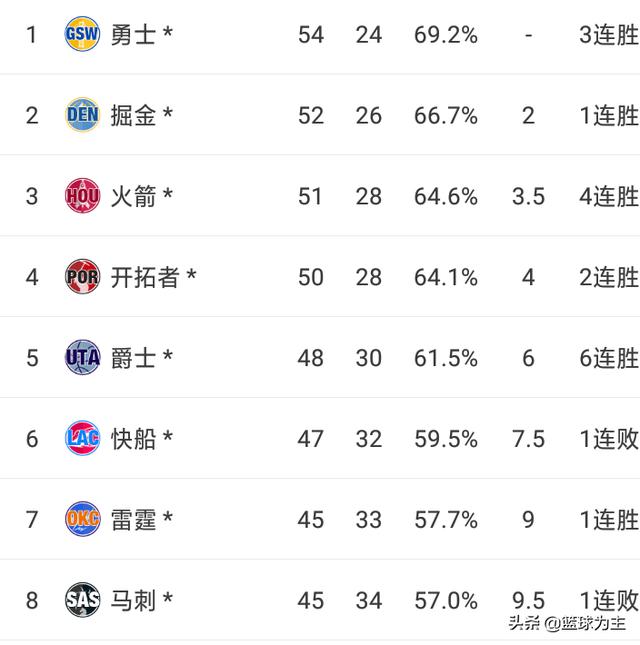Click the DEN Nuggets team logo

pyautogui.click(x=82, y=115)
